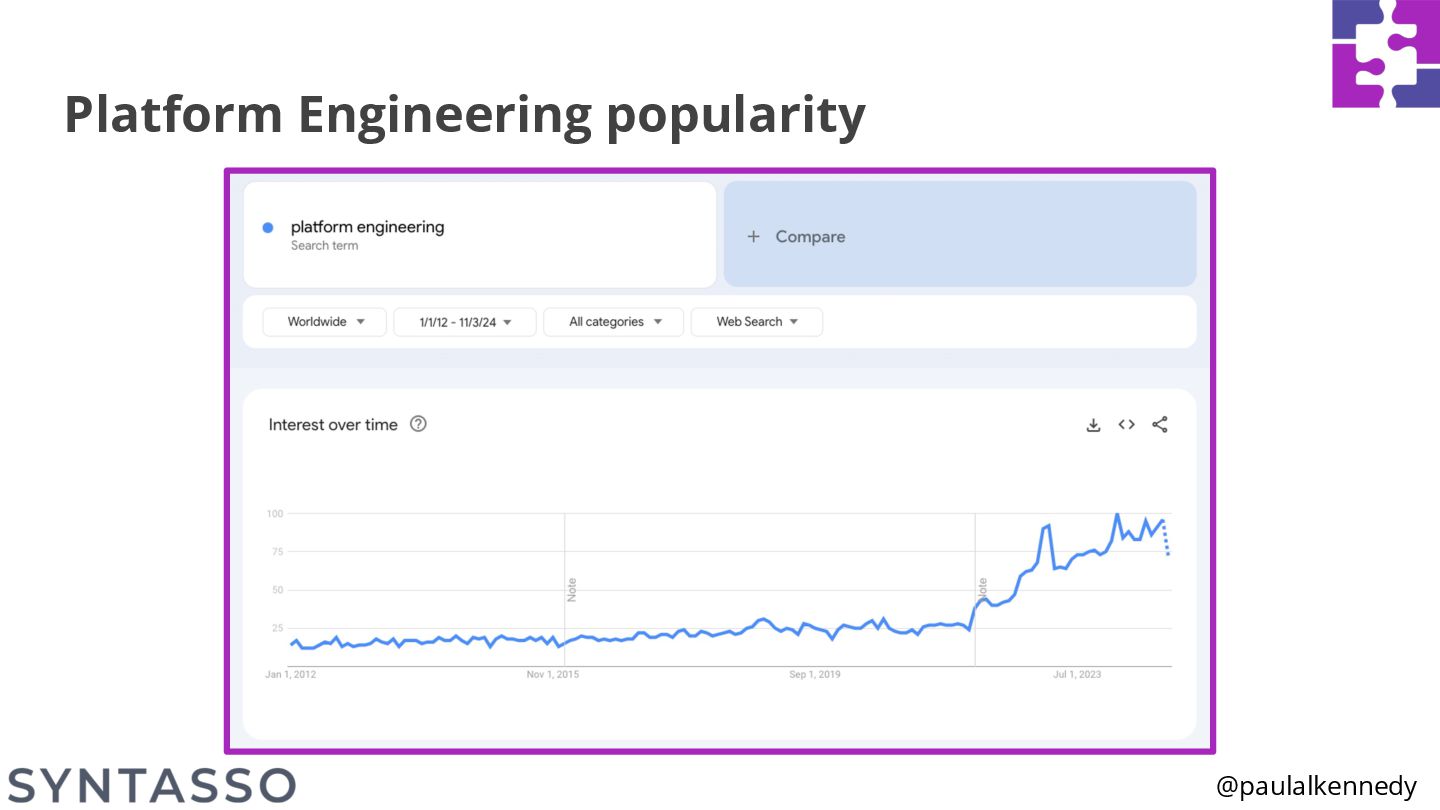Click the @paulalkennedy handle
The width and height of the screenshot is (1440, 810).
click(x=1316, y=787)
